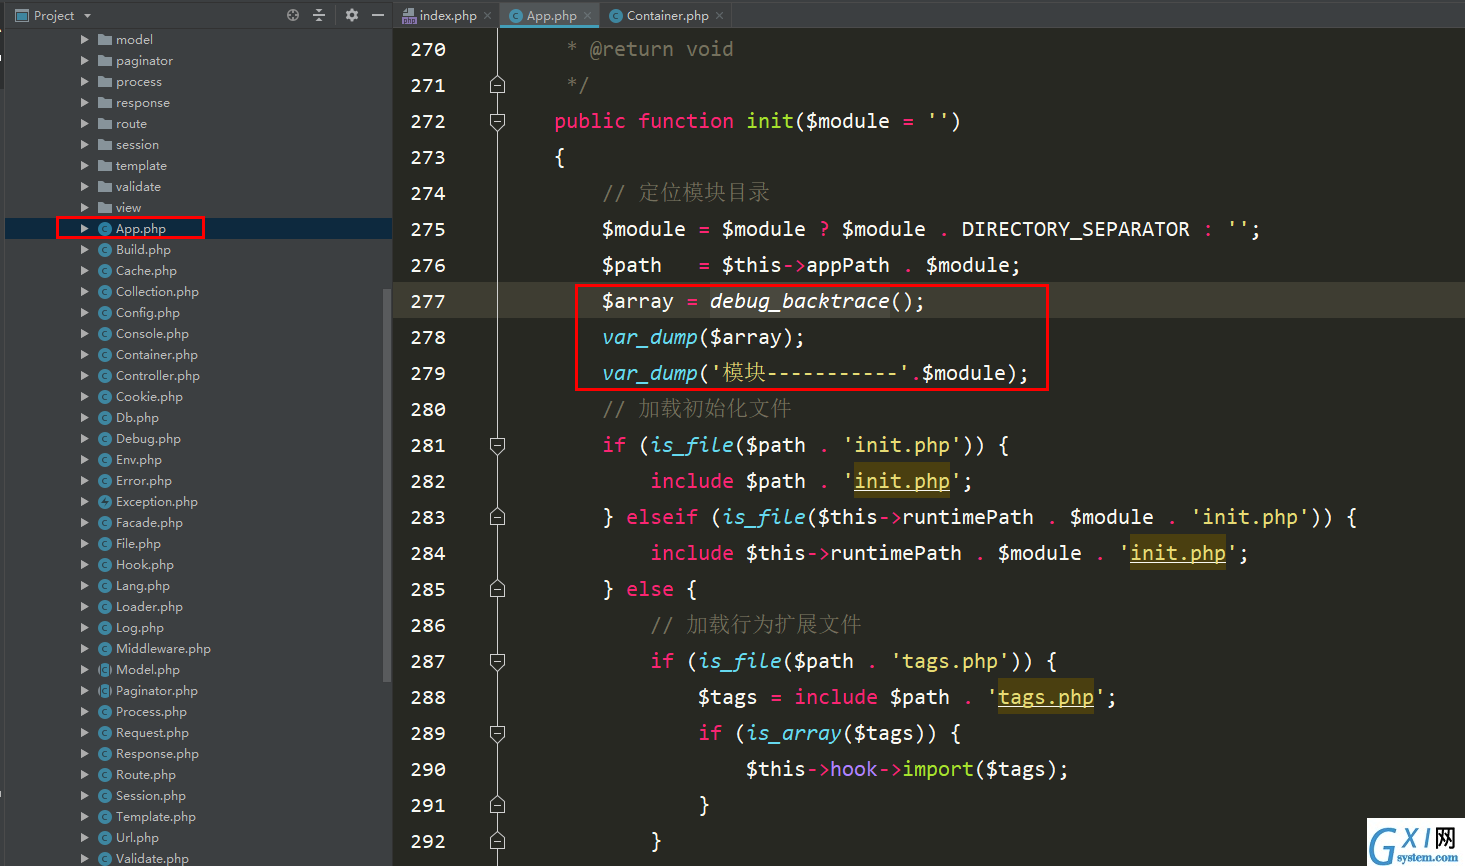Expand the response folder
The height and width of the screenshot is (866, 1465).
pyautogui.click(x=85, y=103)
